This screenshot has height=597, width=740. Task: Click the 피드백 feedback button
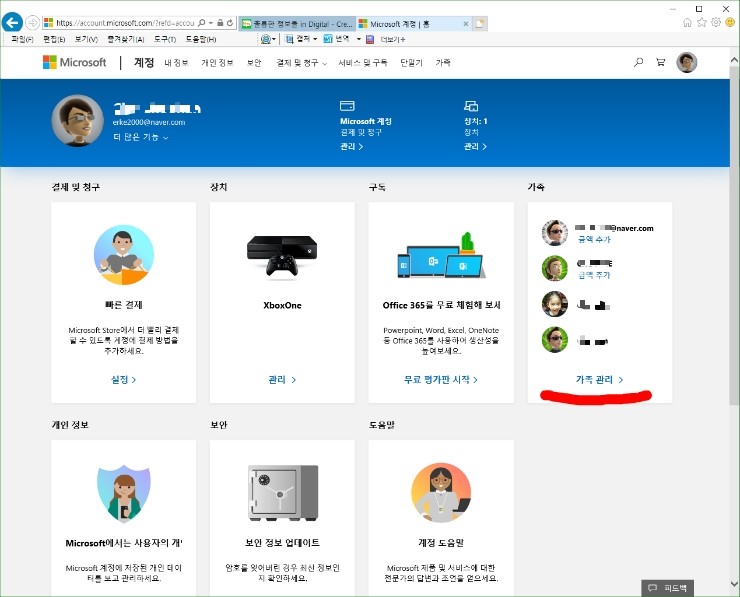(667, 588)
